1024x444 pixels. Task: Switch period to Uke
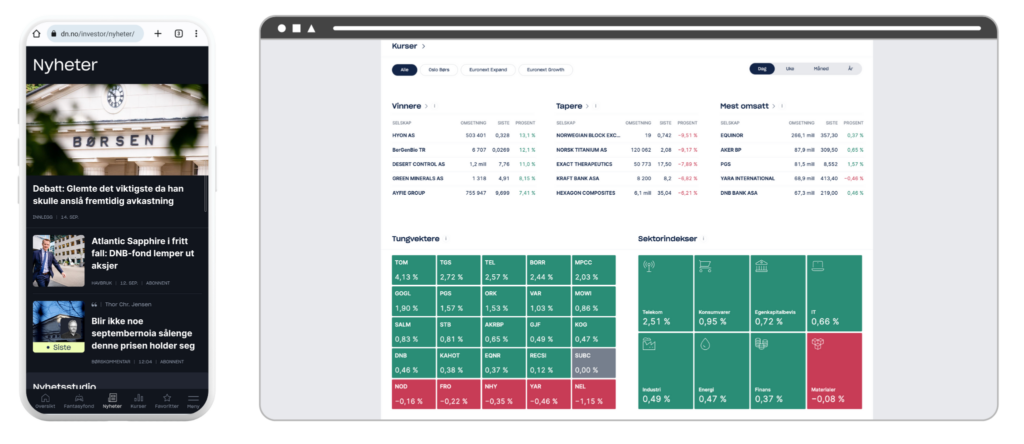[x=790, y=69]
